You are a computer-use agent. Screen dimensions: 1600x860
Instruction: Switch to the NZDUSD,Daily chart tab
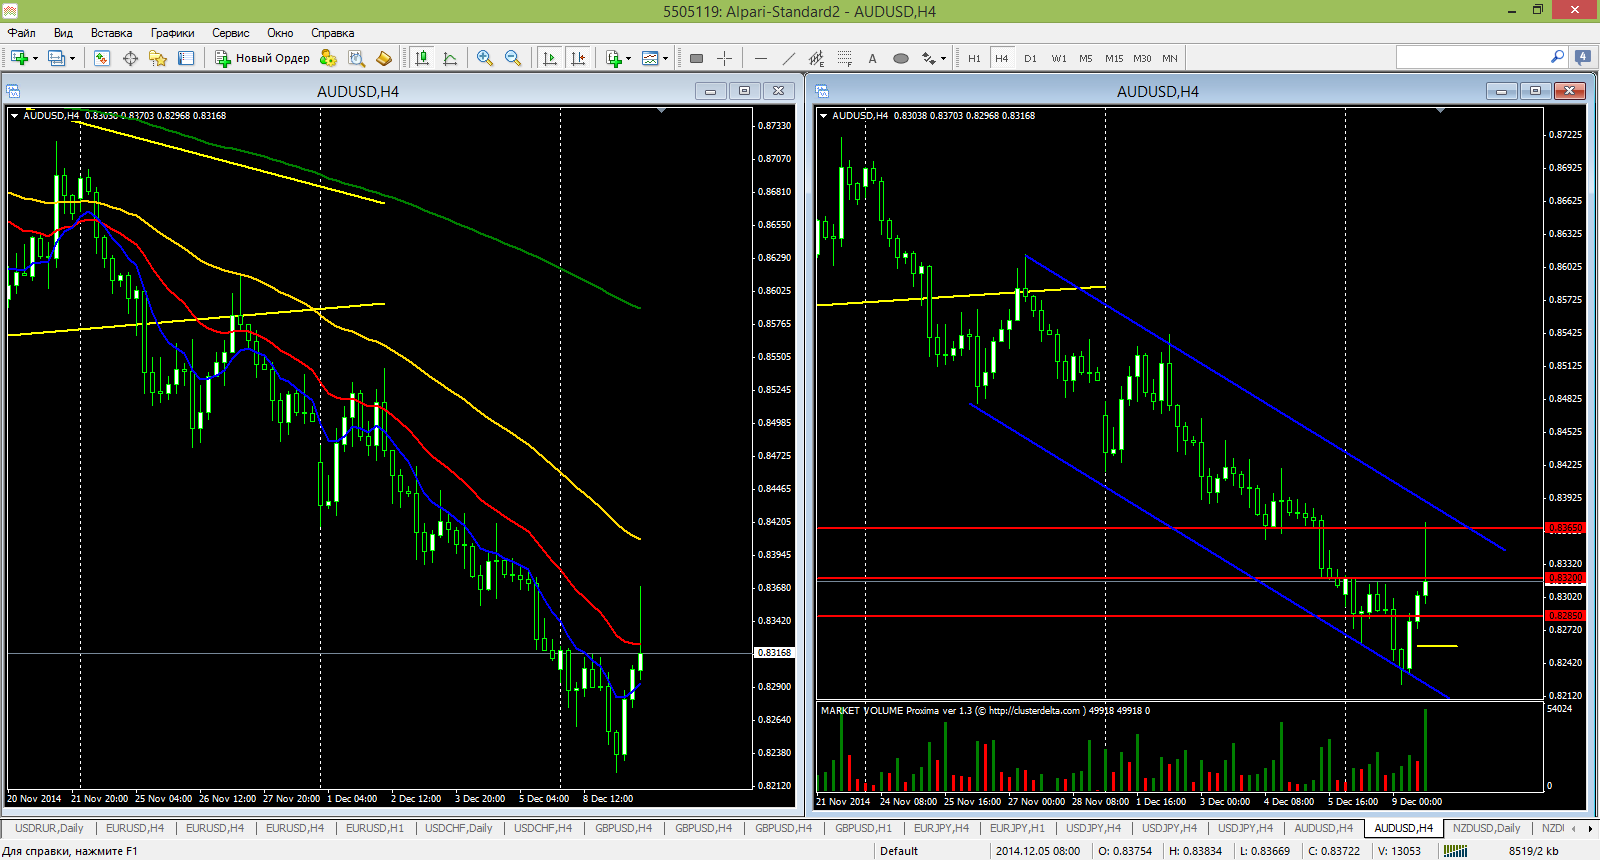click(1486, 828)
